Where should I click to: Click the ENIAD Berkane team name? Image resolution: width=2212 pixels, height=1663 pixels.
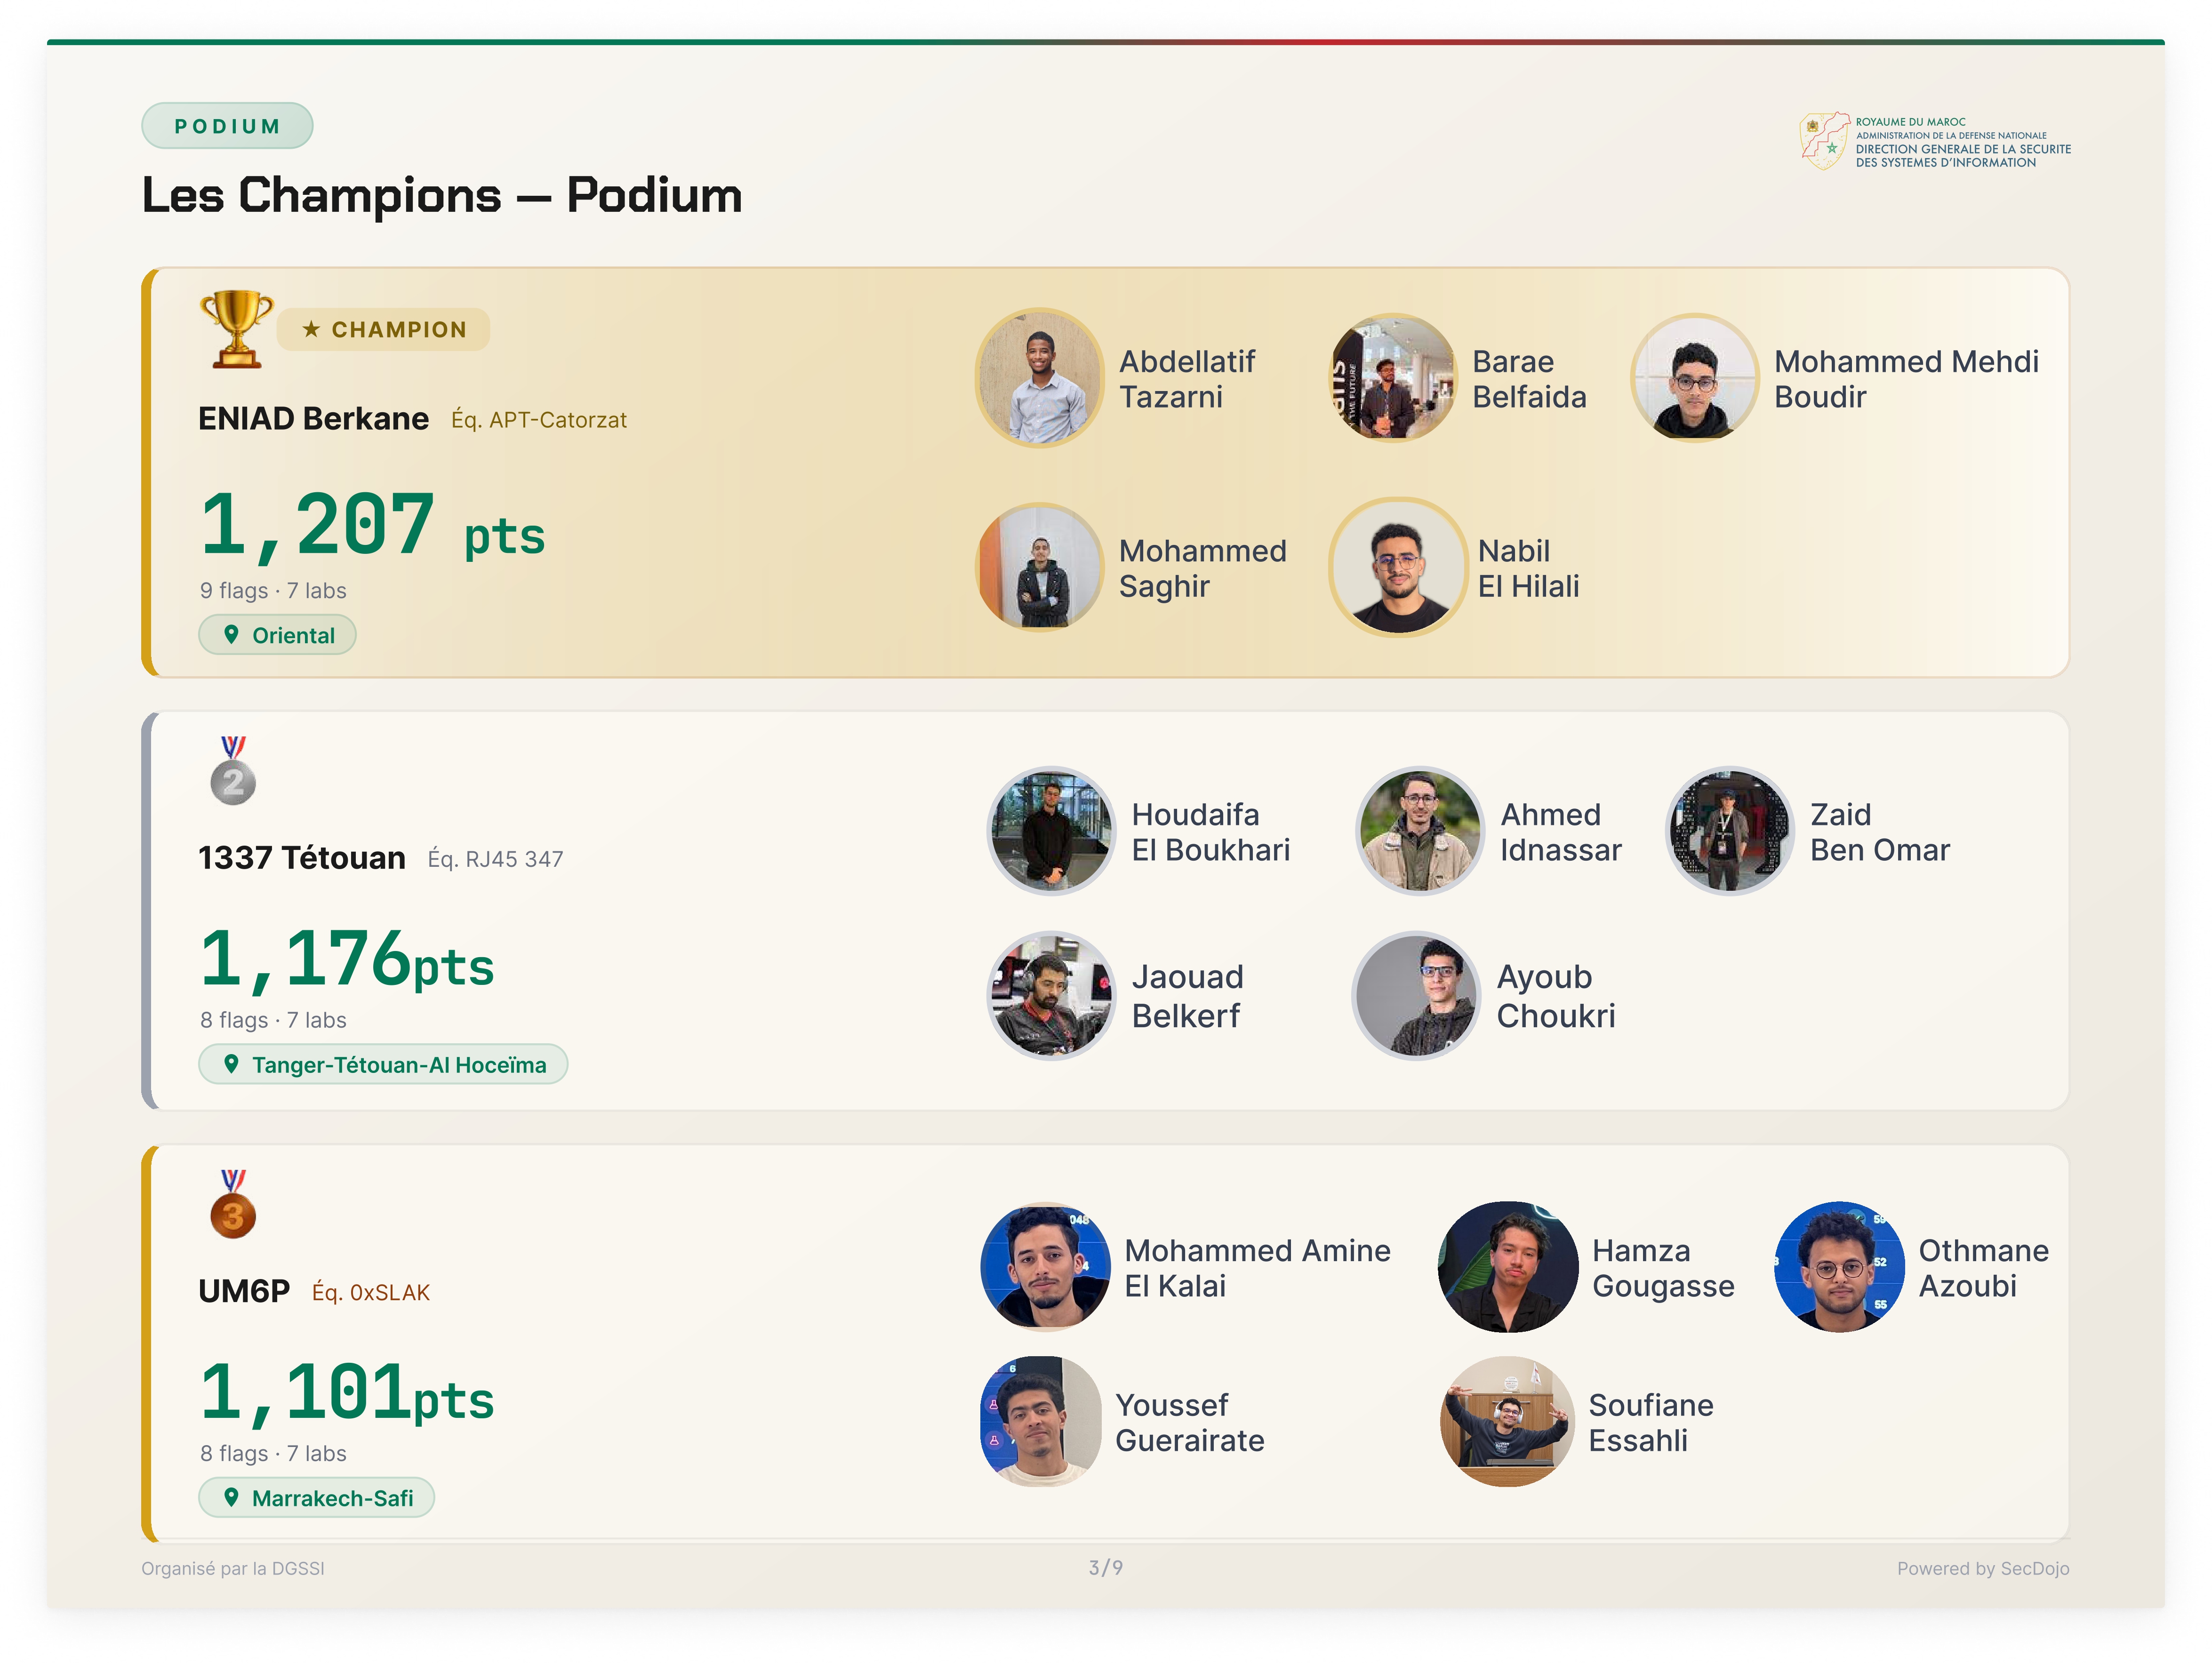click(x=313, y=418)
